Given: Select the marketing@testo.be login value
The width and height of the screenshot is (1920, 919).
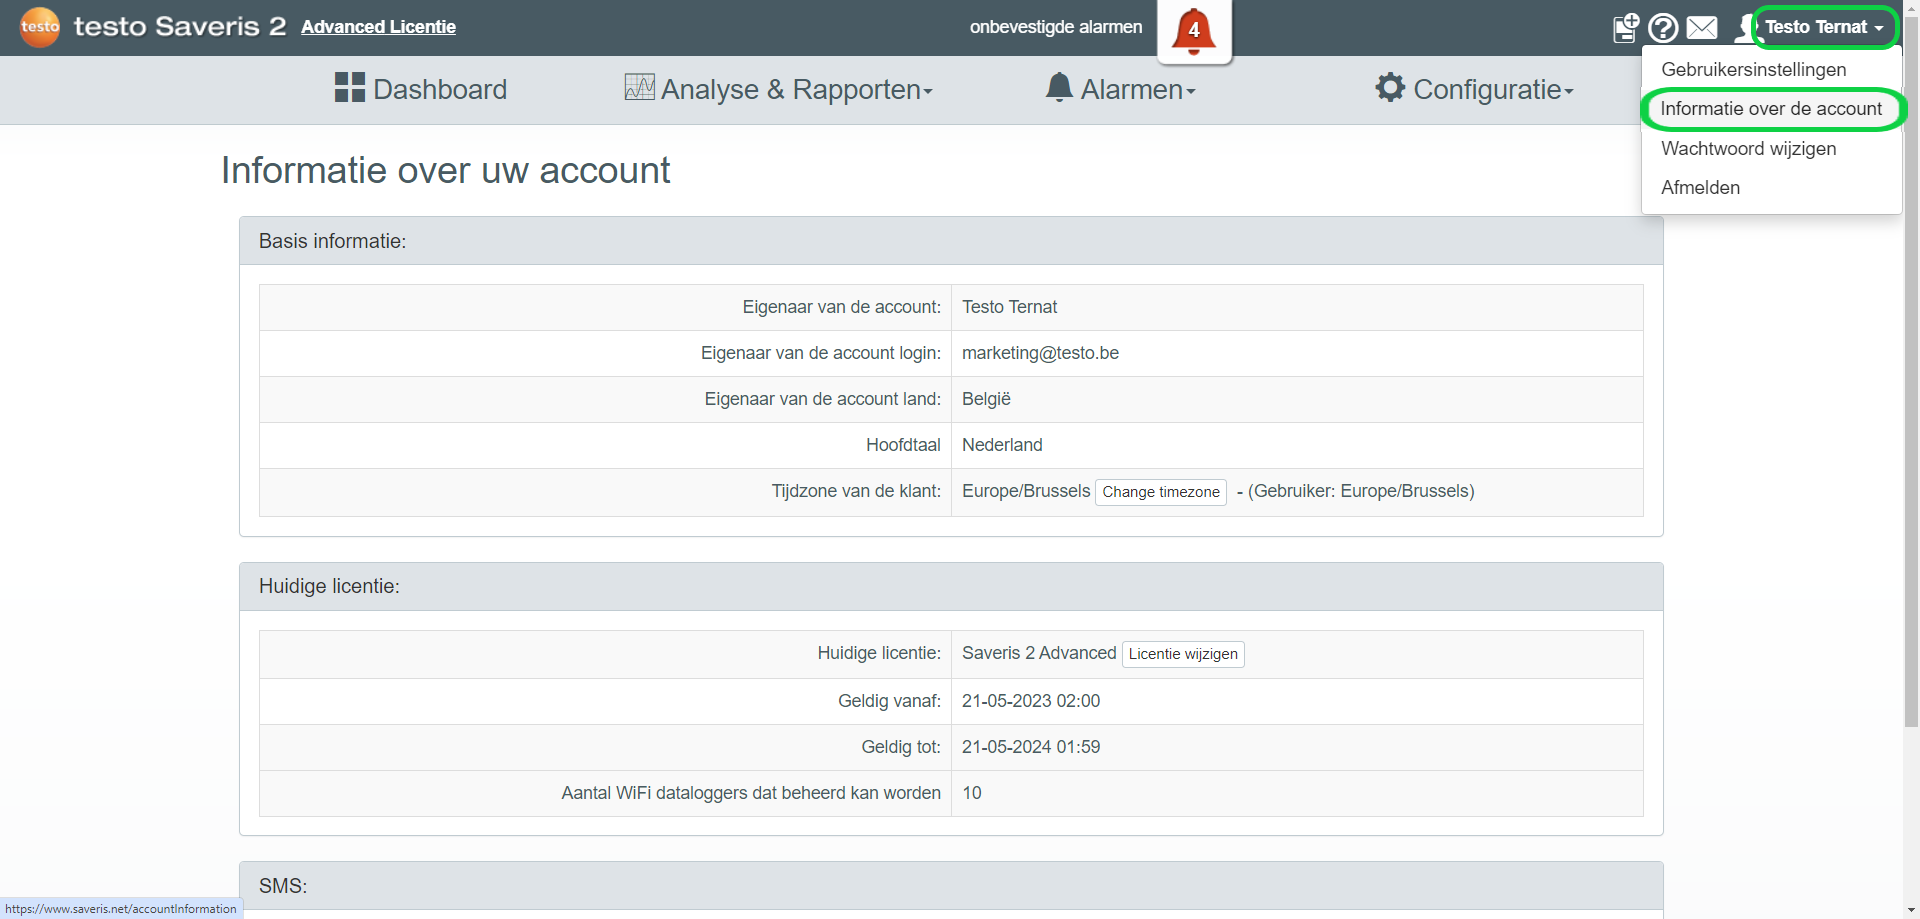Looking at the screenshot, I should point(1040,353).
